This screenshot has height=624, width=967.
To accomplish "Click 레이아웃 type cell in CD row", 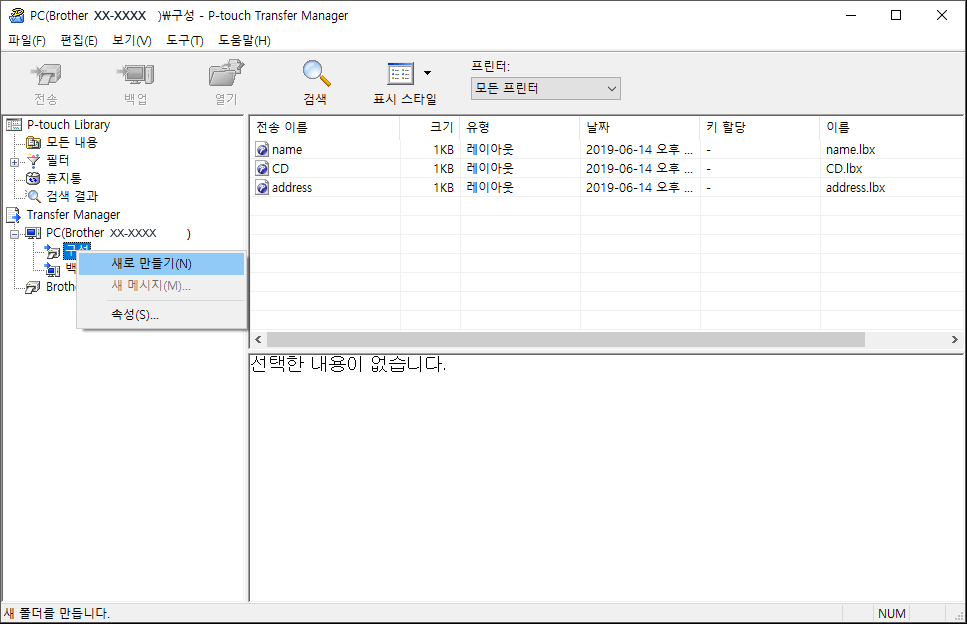I will click(x=490, y=169).
